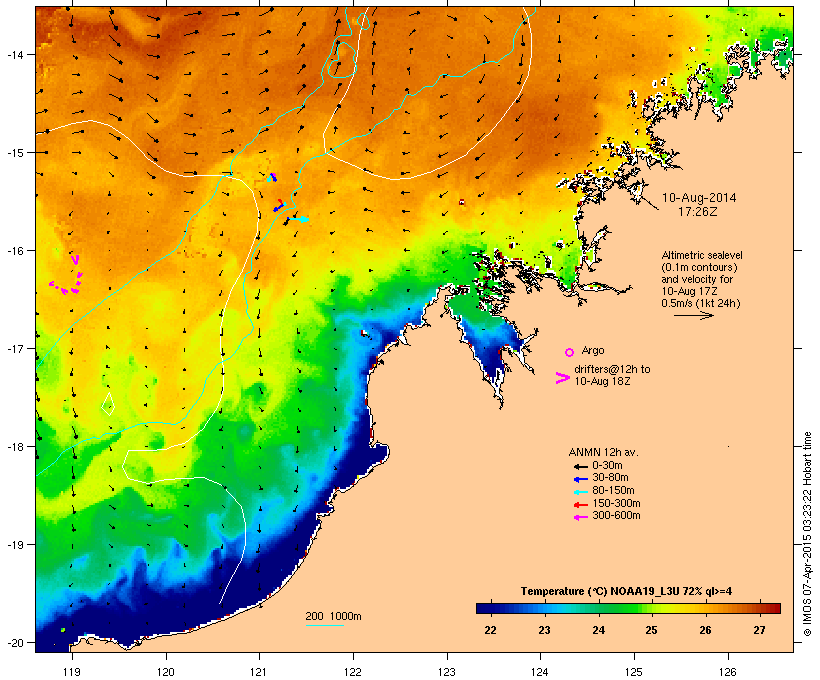Click longitude label 119
820x680 pixels.
pyautogui.click(x=72, y=672)
